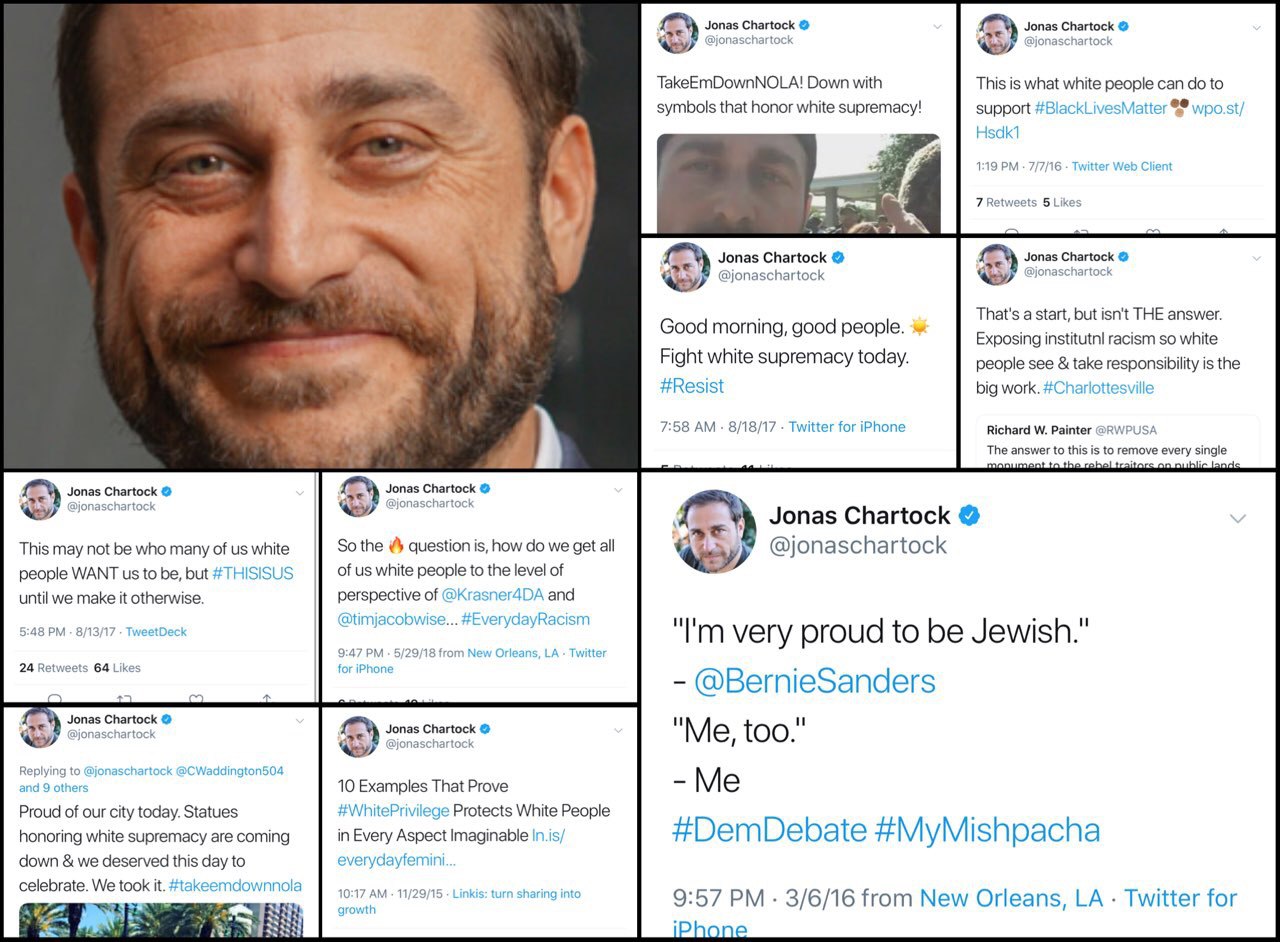This screenshot has width=1280, height=942.
Task: Open the dropdown arrow on the TakeEmDownNOLA tweet
Action: pyautogui.click(x=937, y=27)
